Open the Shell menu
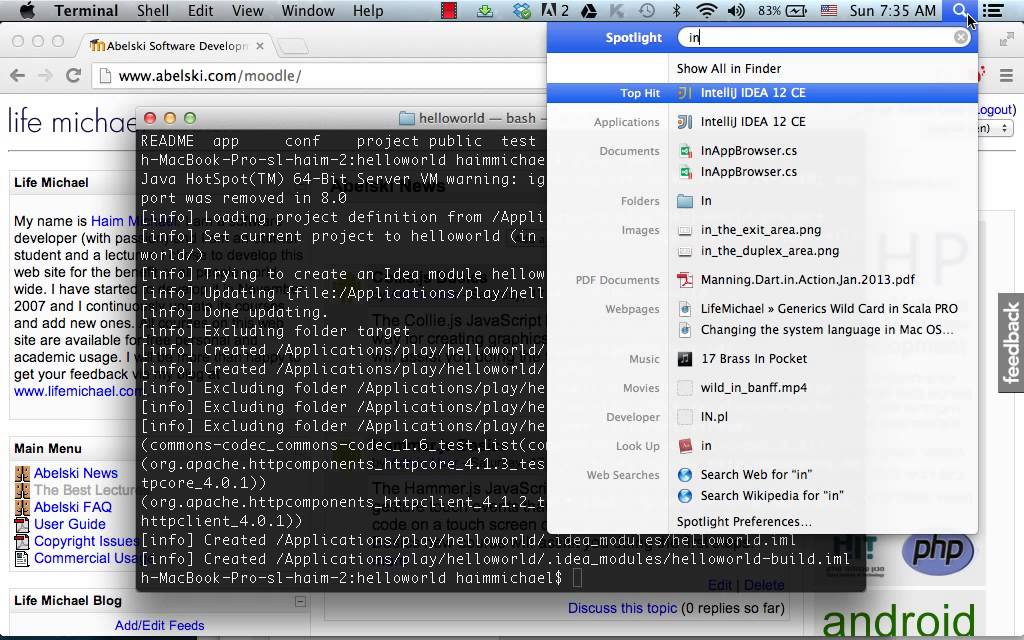 pyautogui.click(x=153, y=10)
